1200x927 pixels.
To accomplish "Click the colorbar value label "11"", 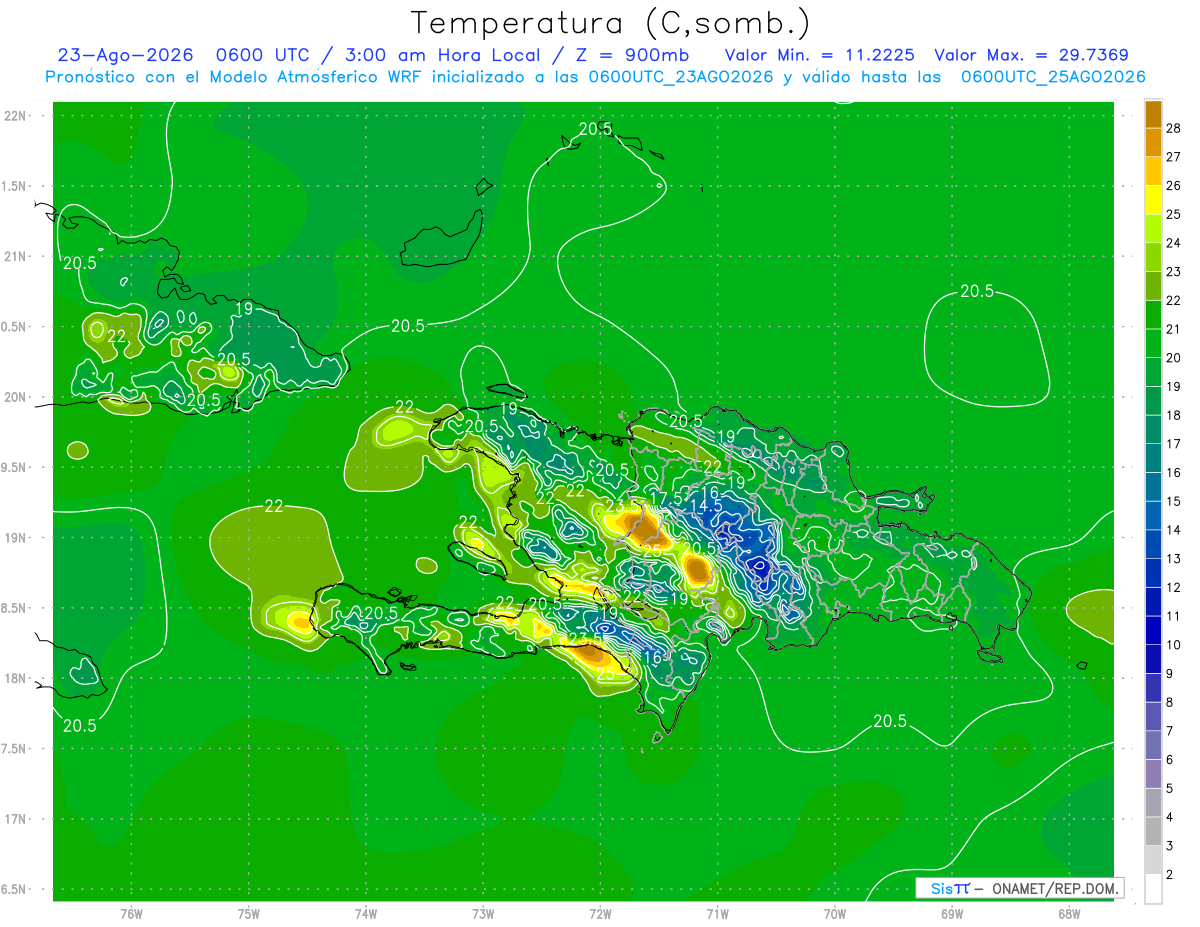I will click(1173, 616).
